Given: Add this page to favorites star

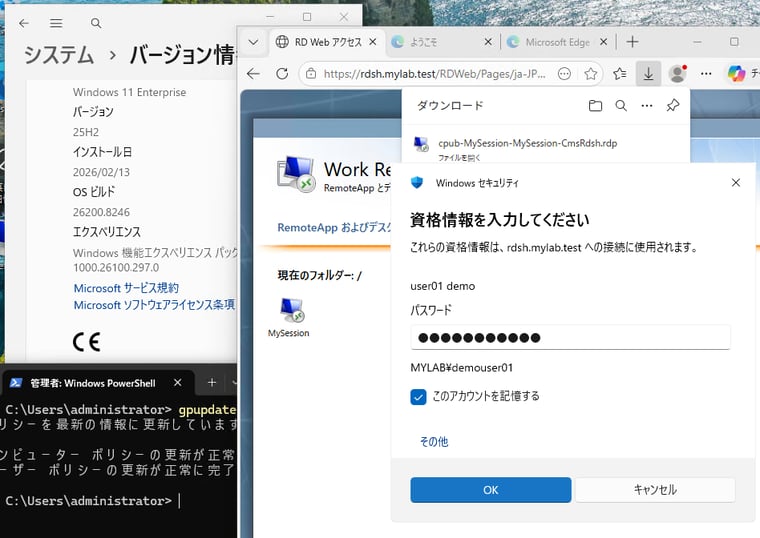Looking at the screenshot, I should [590, 74].
